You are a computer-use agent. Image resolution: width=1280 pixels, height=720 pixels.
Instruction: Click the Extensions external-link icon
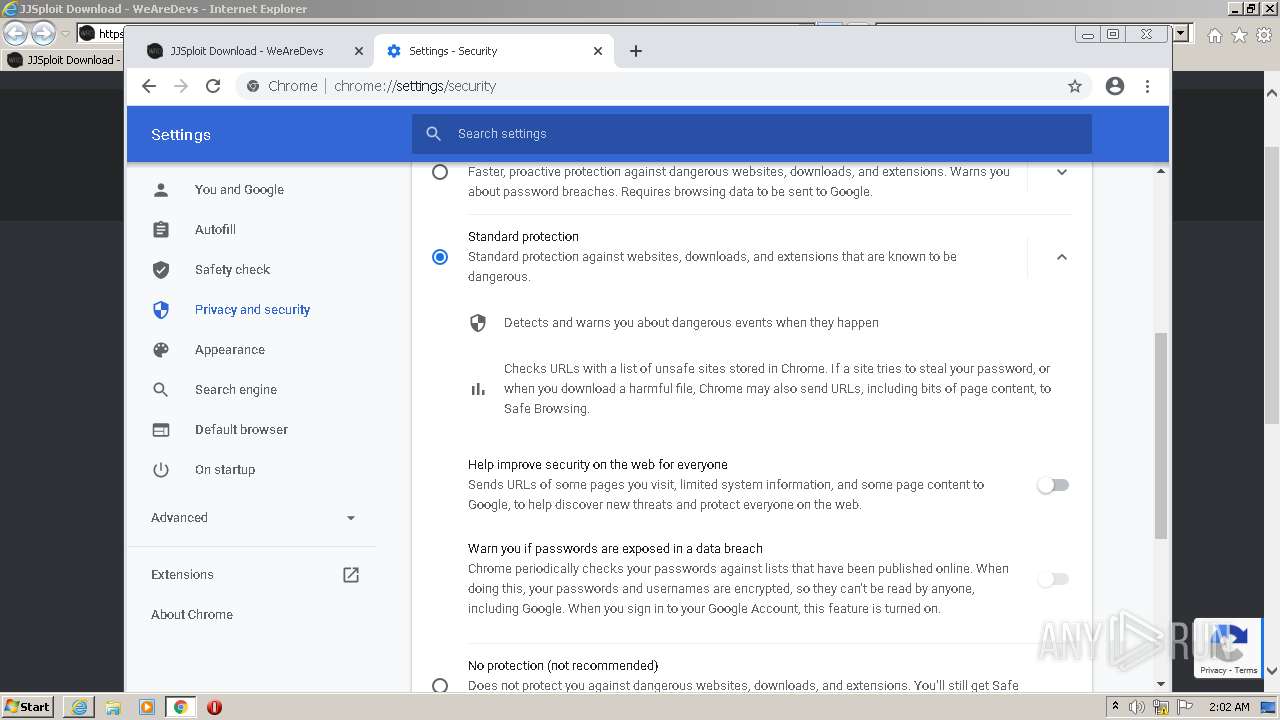[351, 575]
